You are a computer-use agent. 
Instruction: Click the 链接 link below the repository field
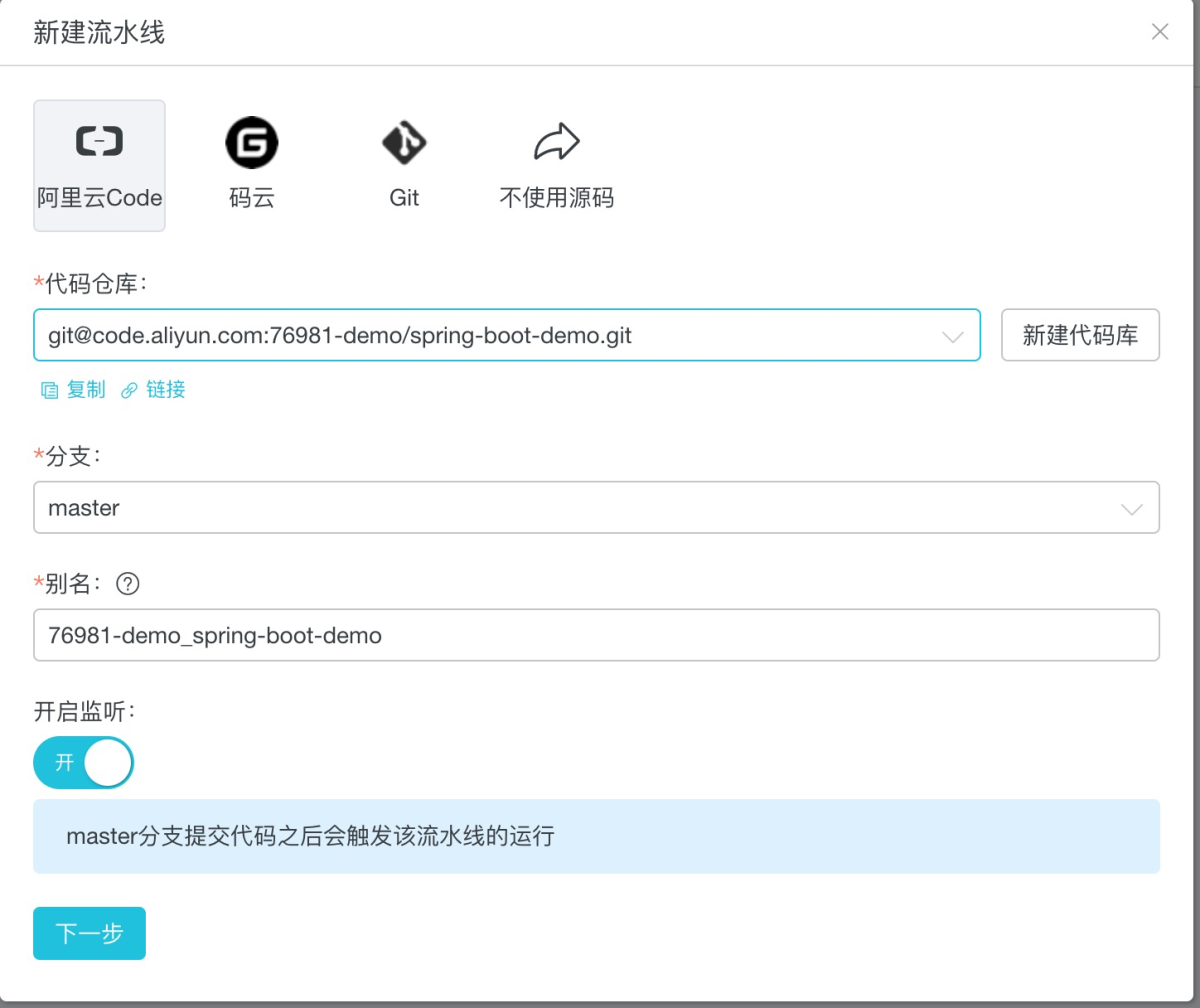153,390
